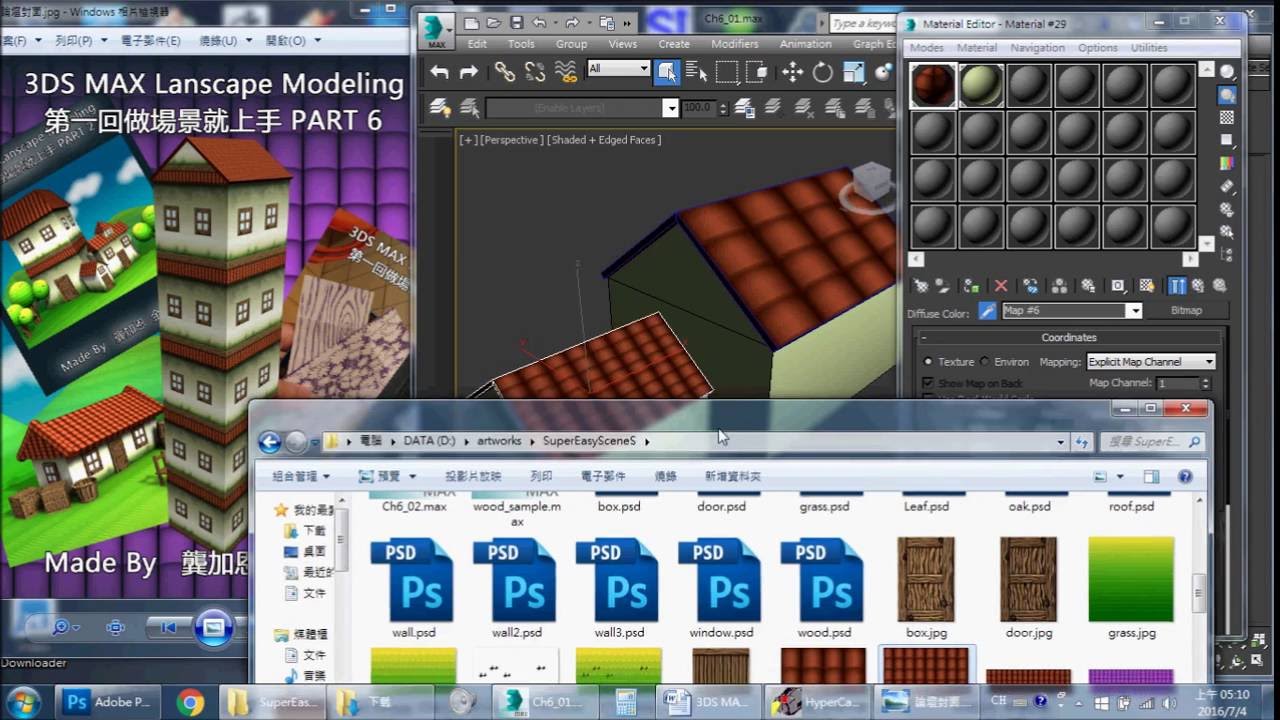Viewport: 1280px width, 720px height.
Task: Click the Unlink Selection tool
Action: pos(535,72)
